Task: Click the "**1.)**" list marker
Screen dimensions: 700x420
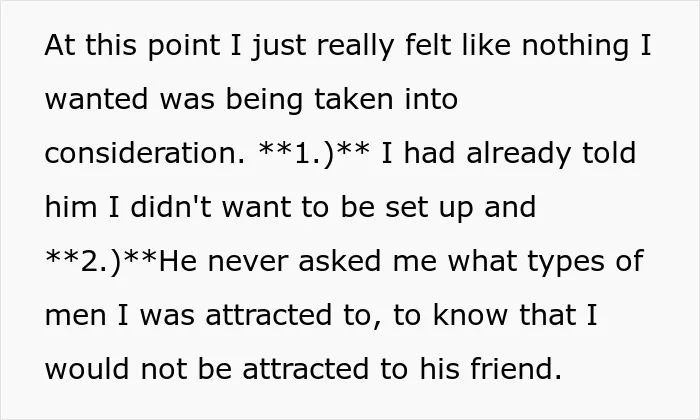Action: pos(314,154)
